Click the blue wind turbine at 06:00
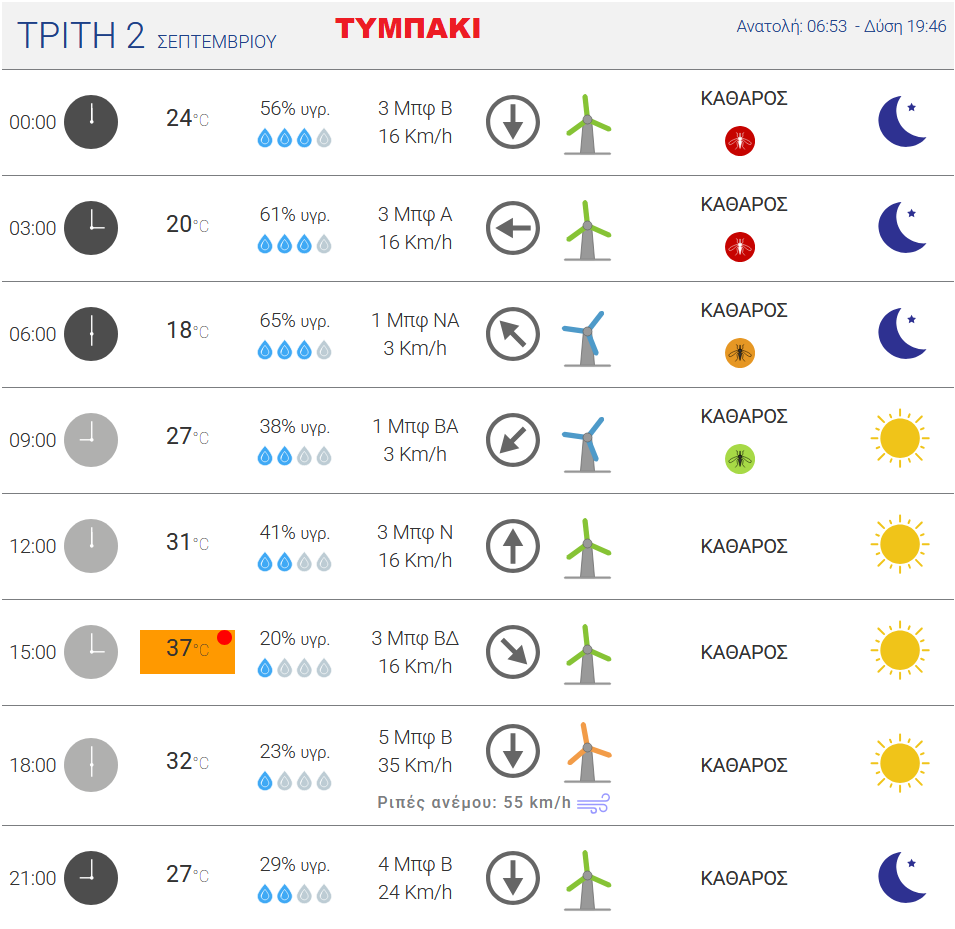This screenshot has height=929, width=955. (x=587, y=338)
